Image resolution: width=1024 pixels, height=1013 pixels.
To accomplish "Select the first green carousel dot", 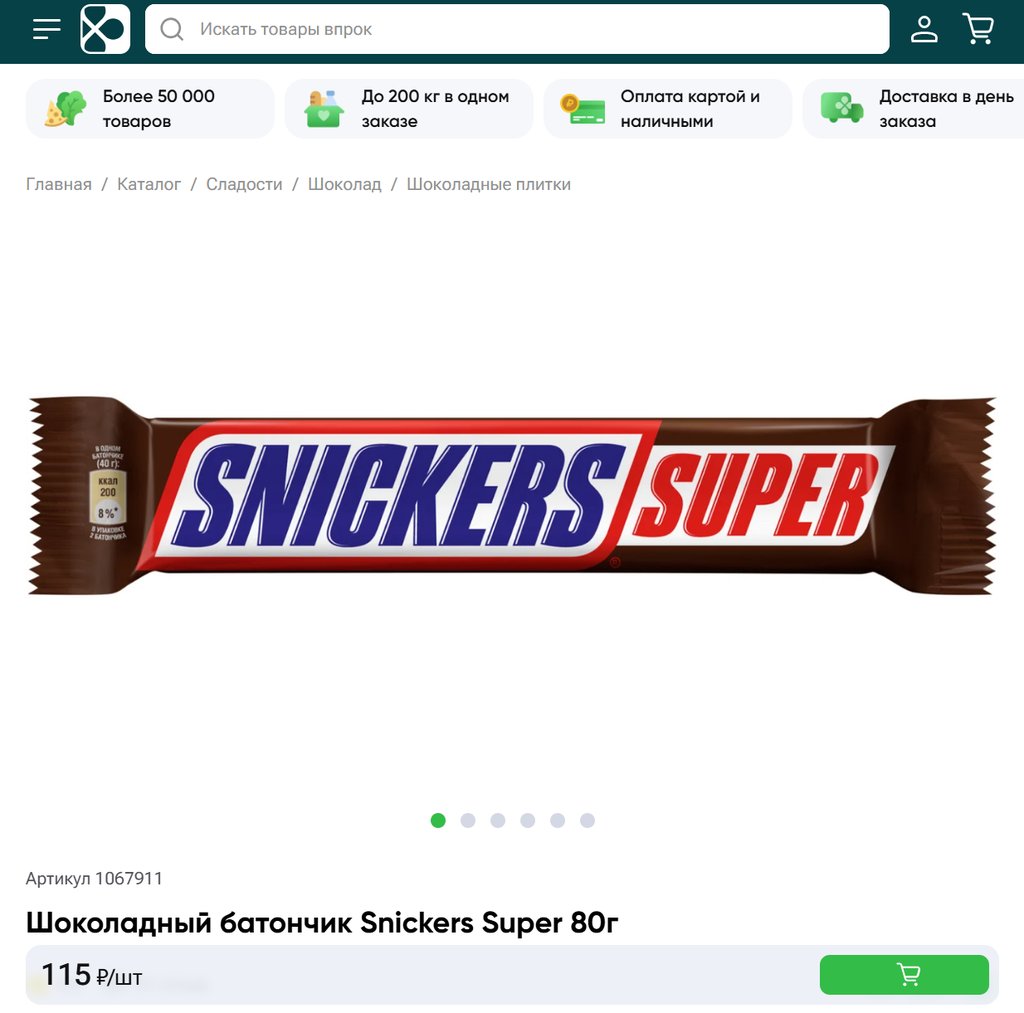I will (438, 820).
